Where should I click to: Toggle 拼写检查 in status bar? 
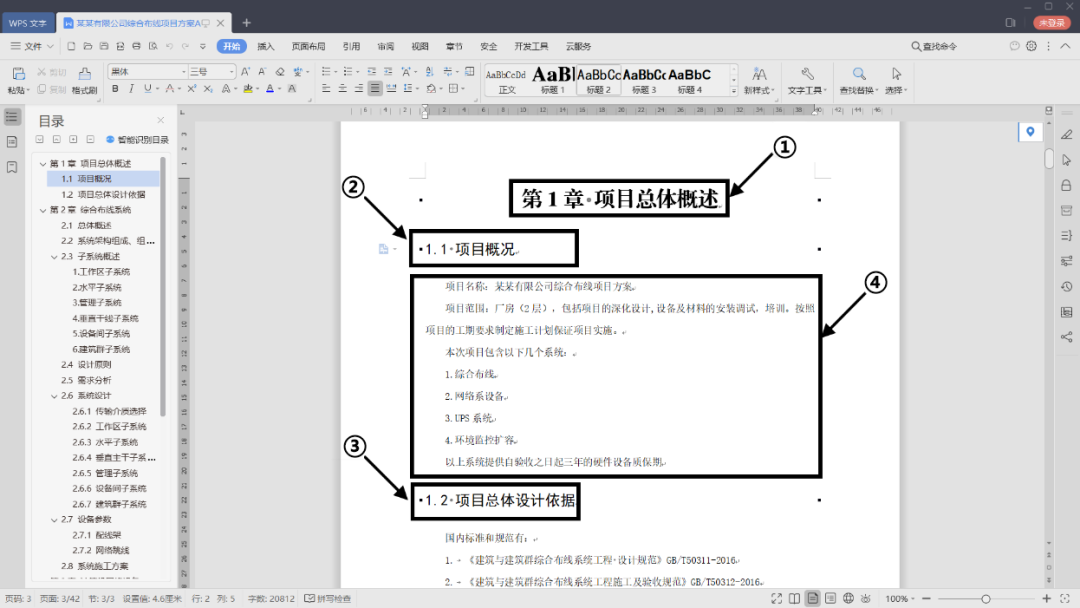[329, 598]
